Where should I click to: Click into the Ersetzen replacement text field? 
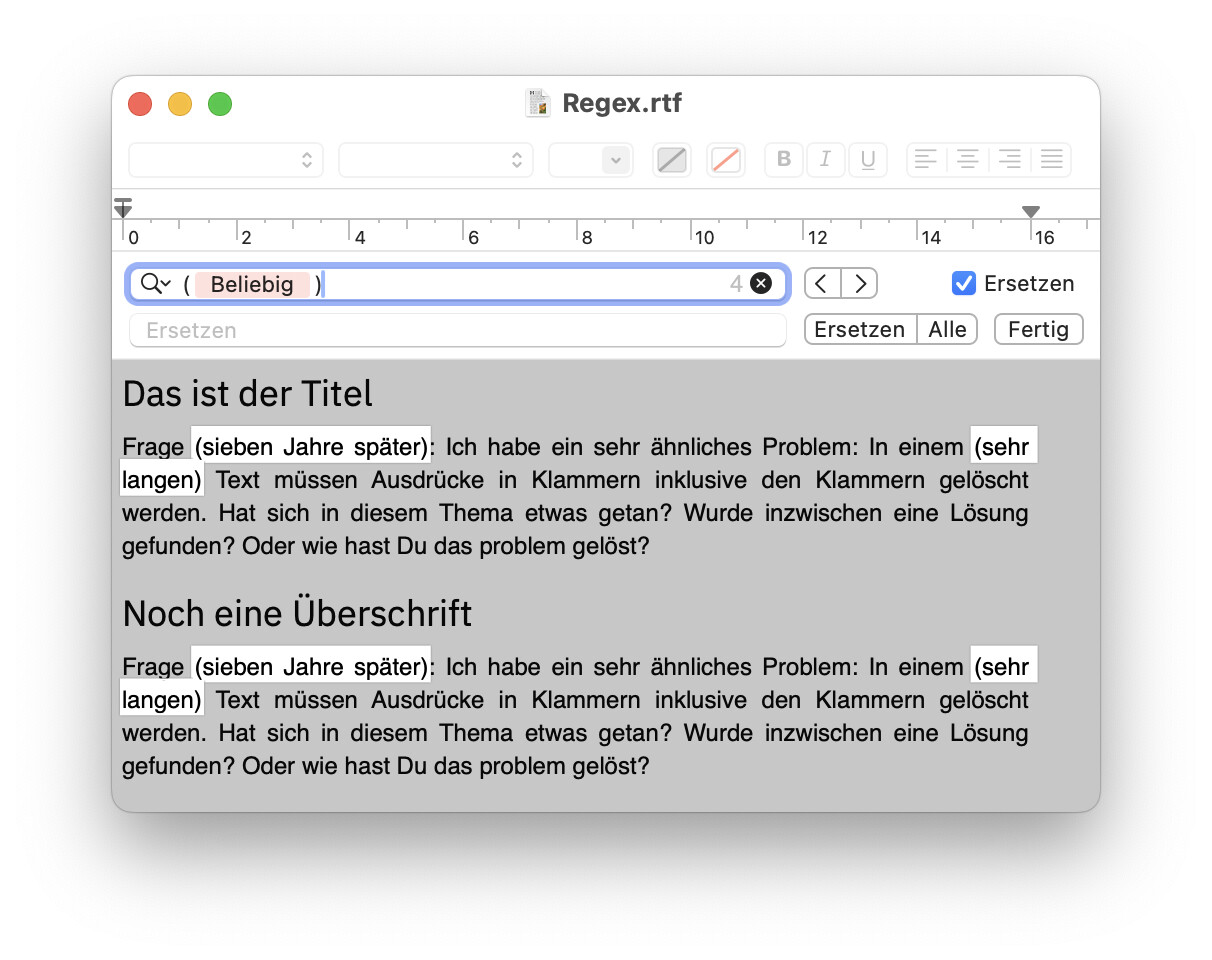tap(457, 331)
